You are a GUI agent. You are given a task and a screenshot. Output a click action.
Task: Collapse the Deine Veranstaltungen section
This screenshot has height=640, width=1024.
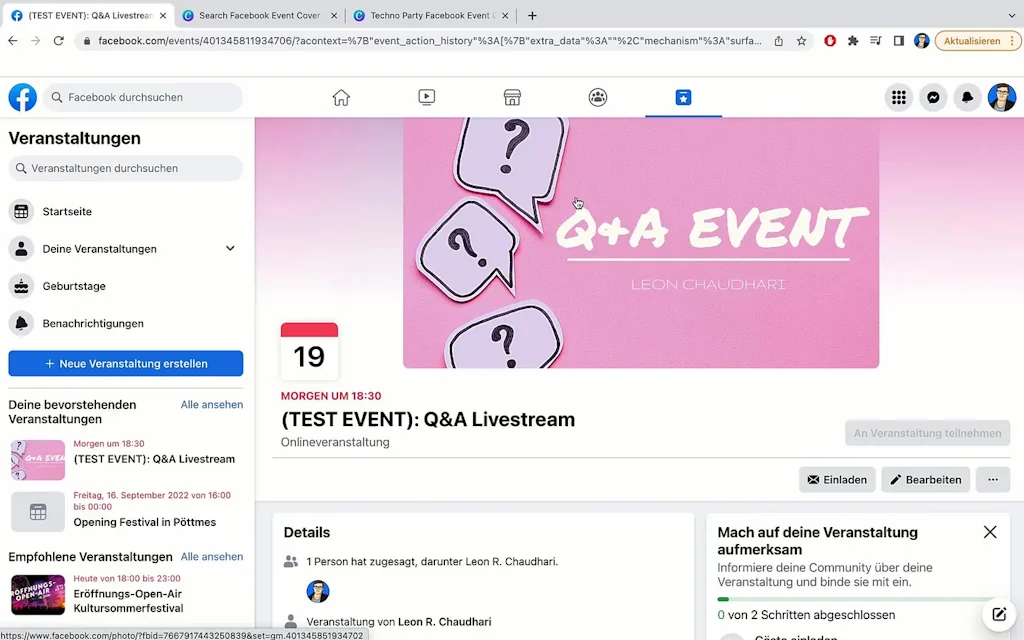231,248
